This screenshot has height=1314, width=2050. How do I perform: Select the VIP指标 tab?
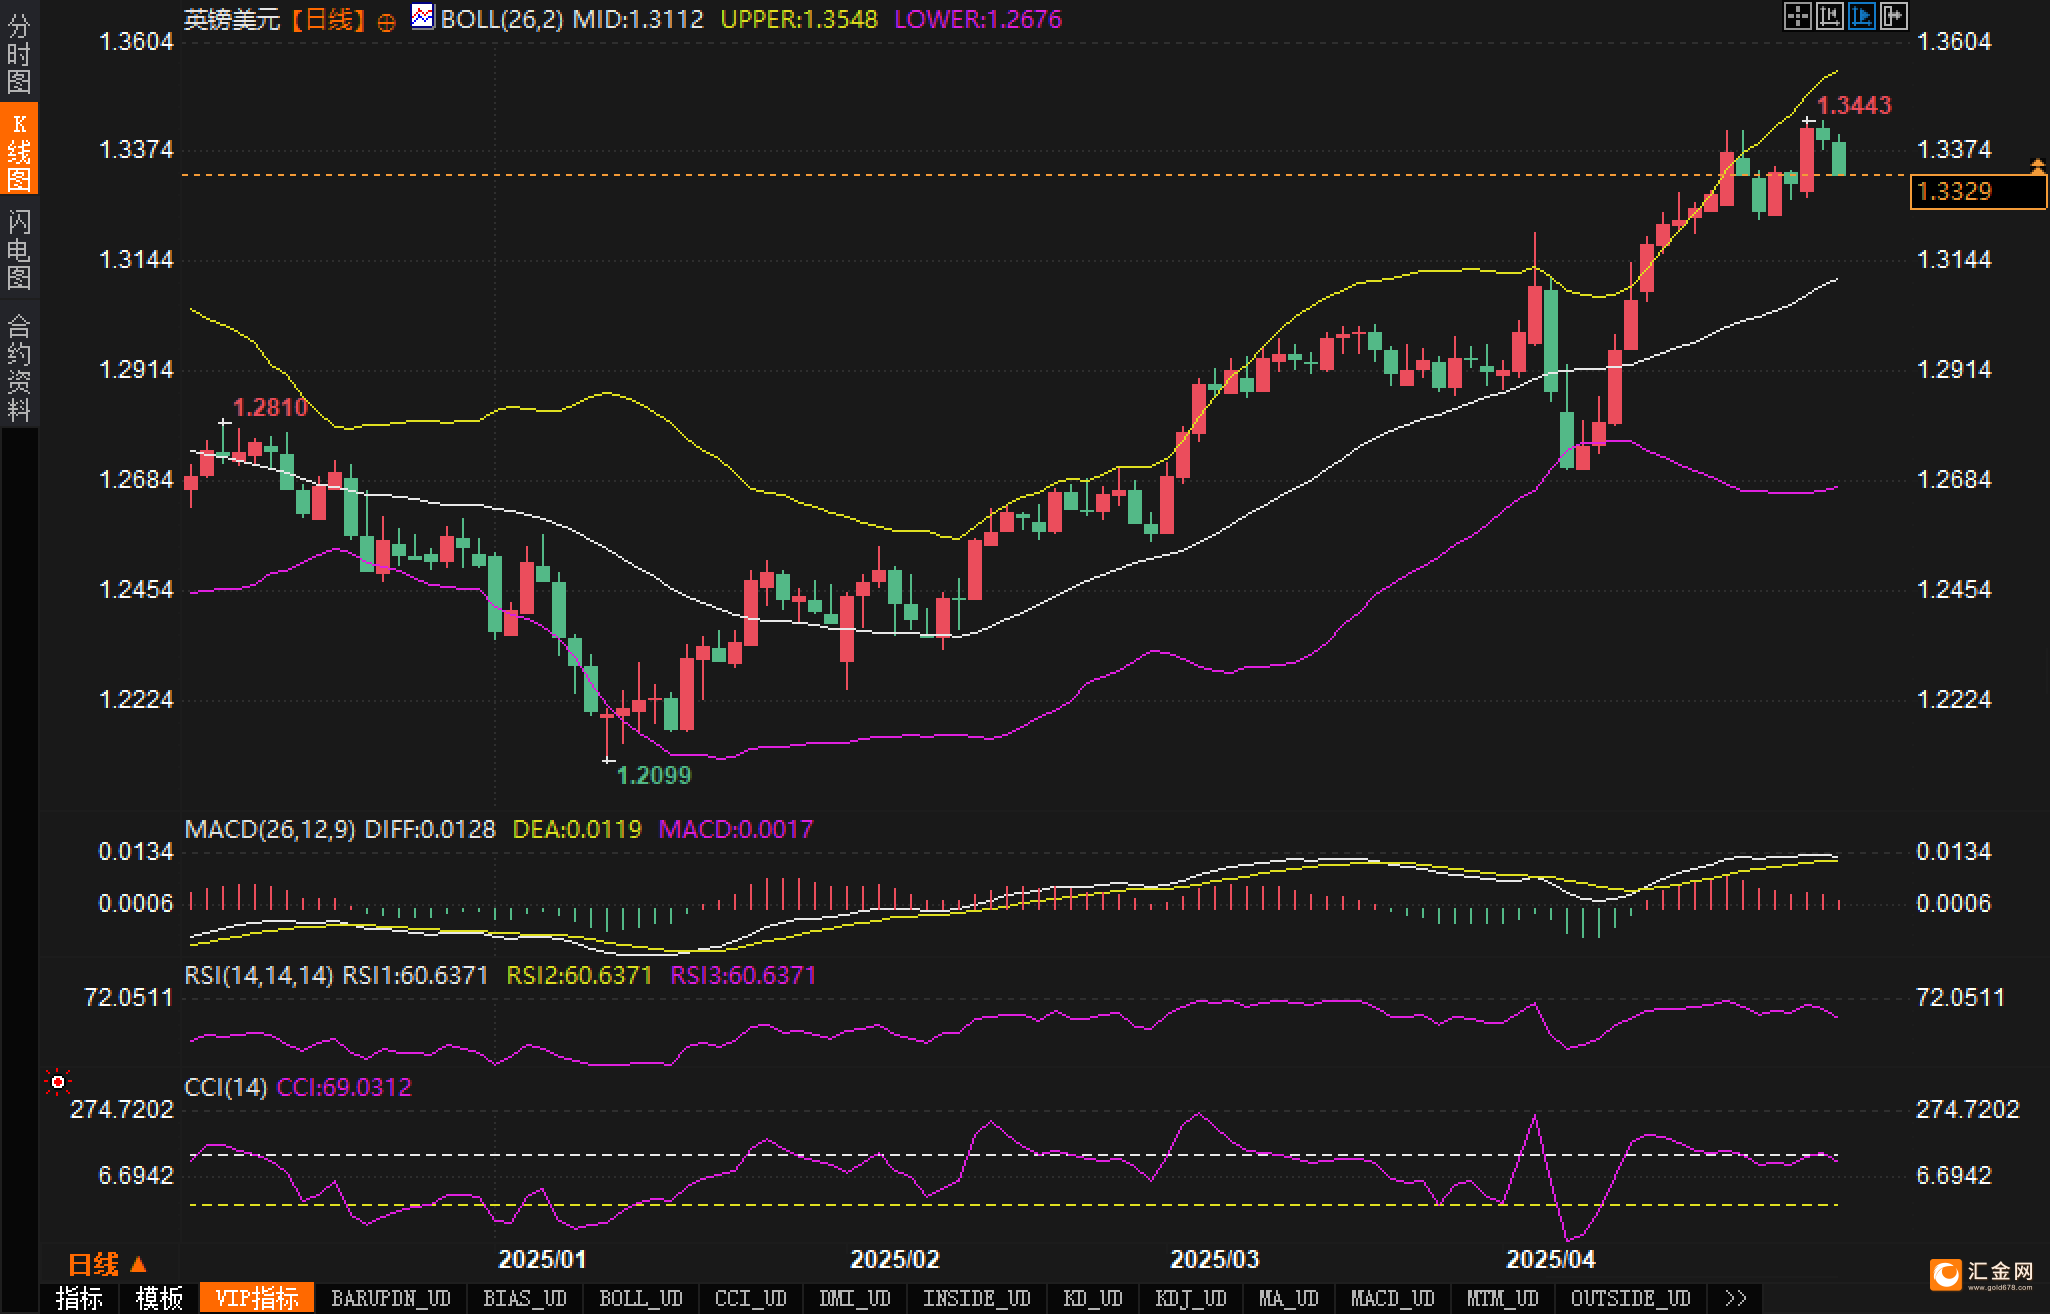pyautogui.click(x=257, y=1298)
